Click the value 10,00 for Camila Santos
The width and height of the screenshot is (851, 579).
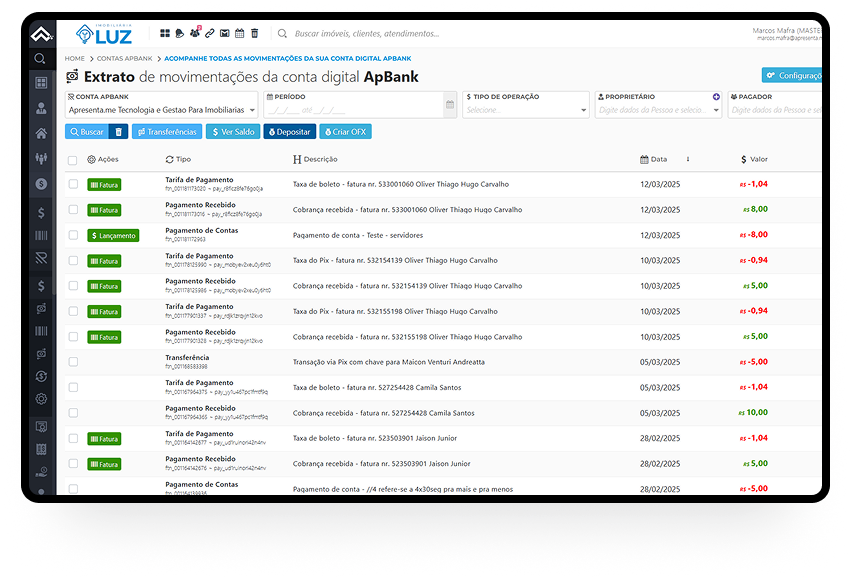753,412
